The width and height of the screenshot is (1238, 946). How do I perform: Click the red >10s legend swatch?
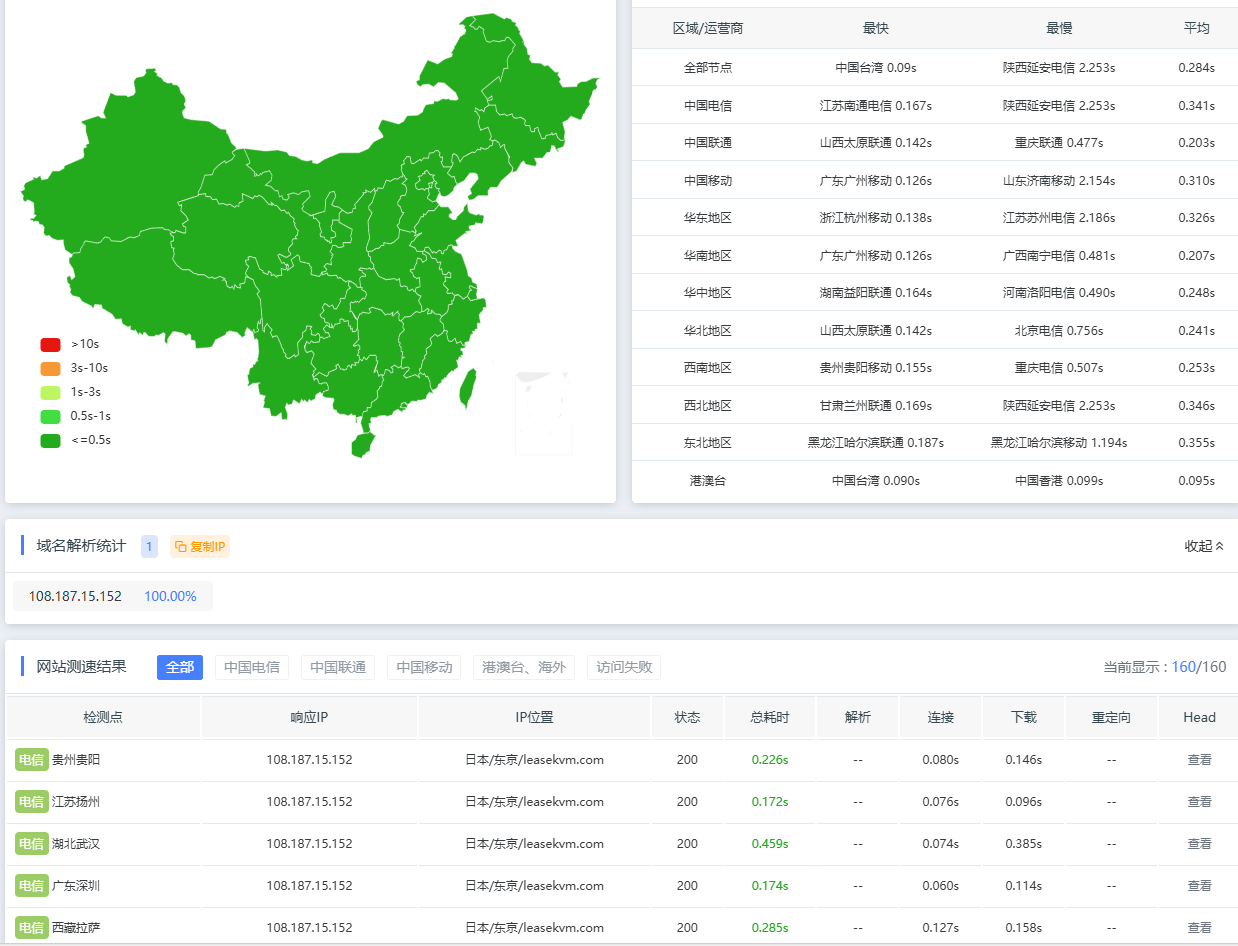click(51, 344)
